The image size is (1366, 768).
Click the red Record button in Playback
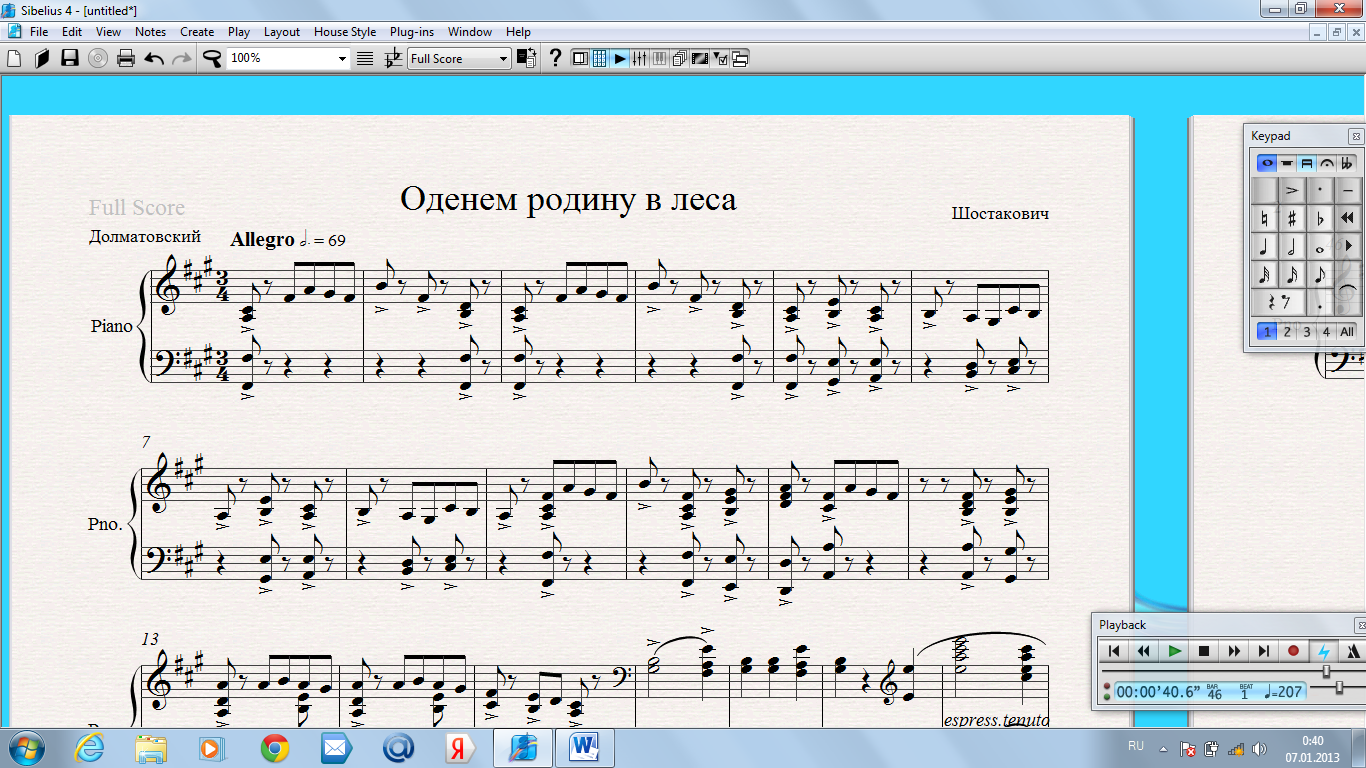pos(1293,651)
